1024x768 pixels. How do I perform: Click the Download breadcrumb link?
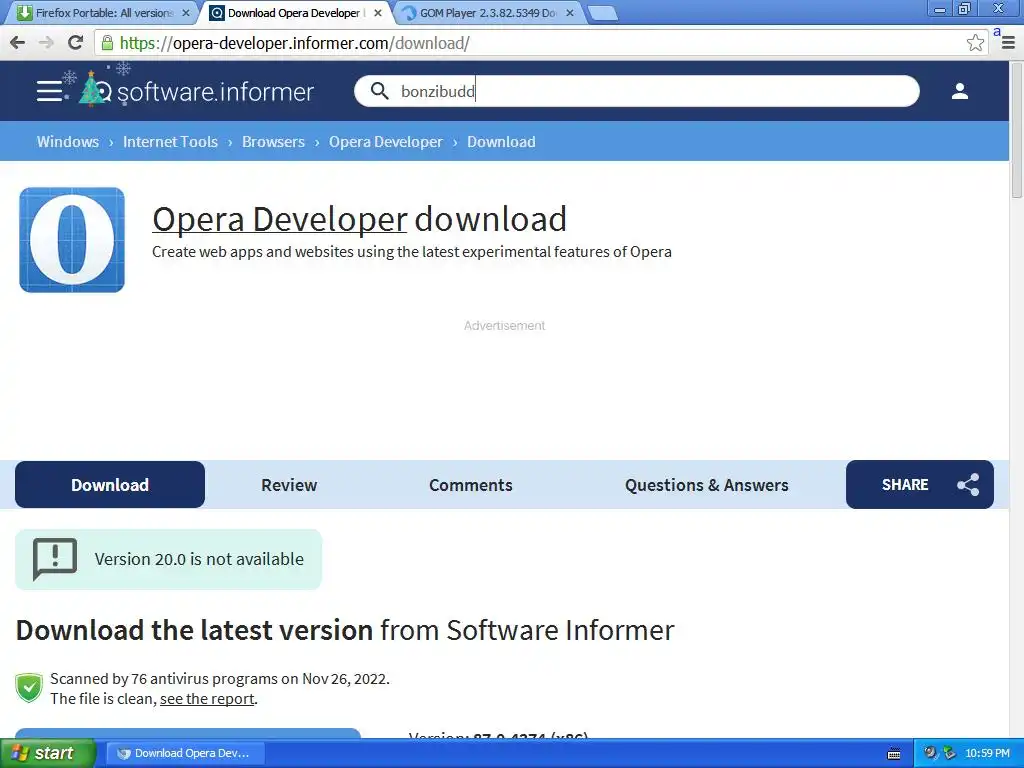click(x=502, y=142)
